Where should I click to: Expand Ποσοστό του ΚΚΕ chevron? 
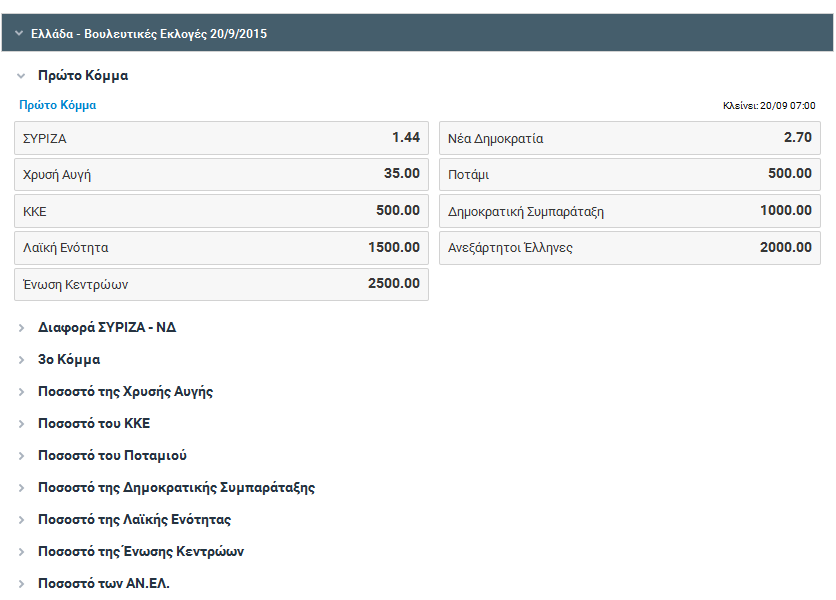21,423
